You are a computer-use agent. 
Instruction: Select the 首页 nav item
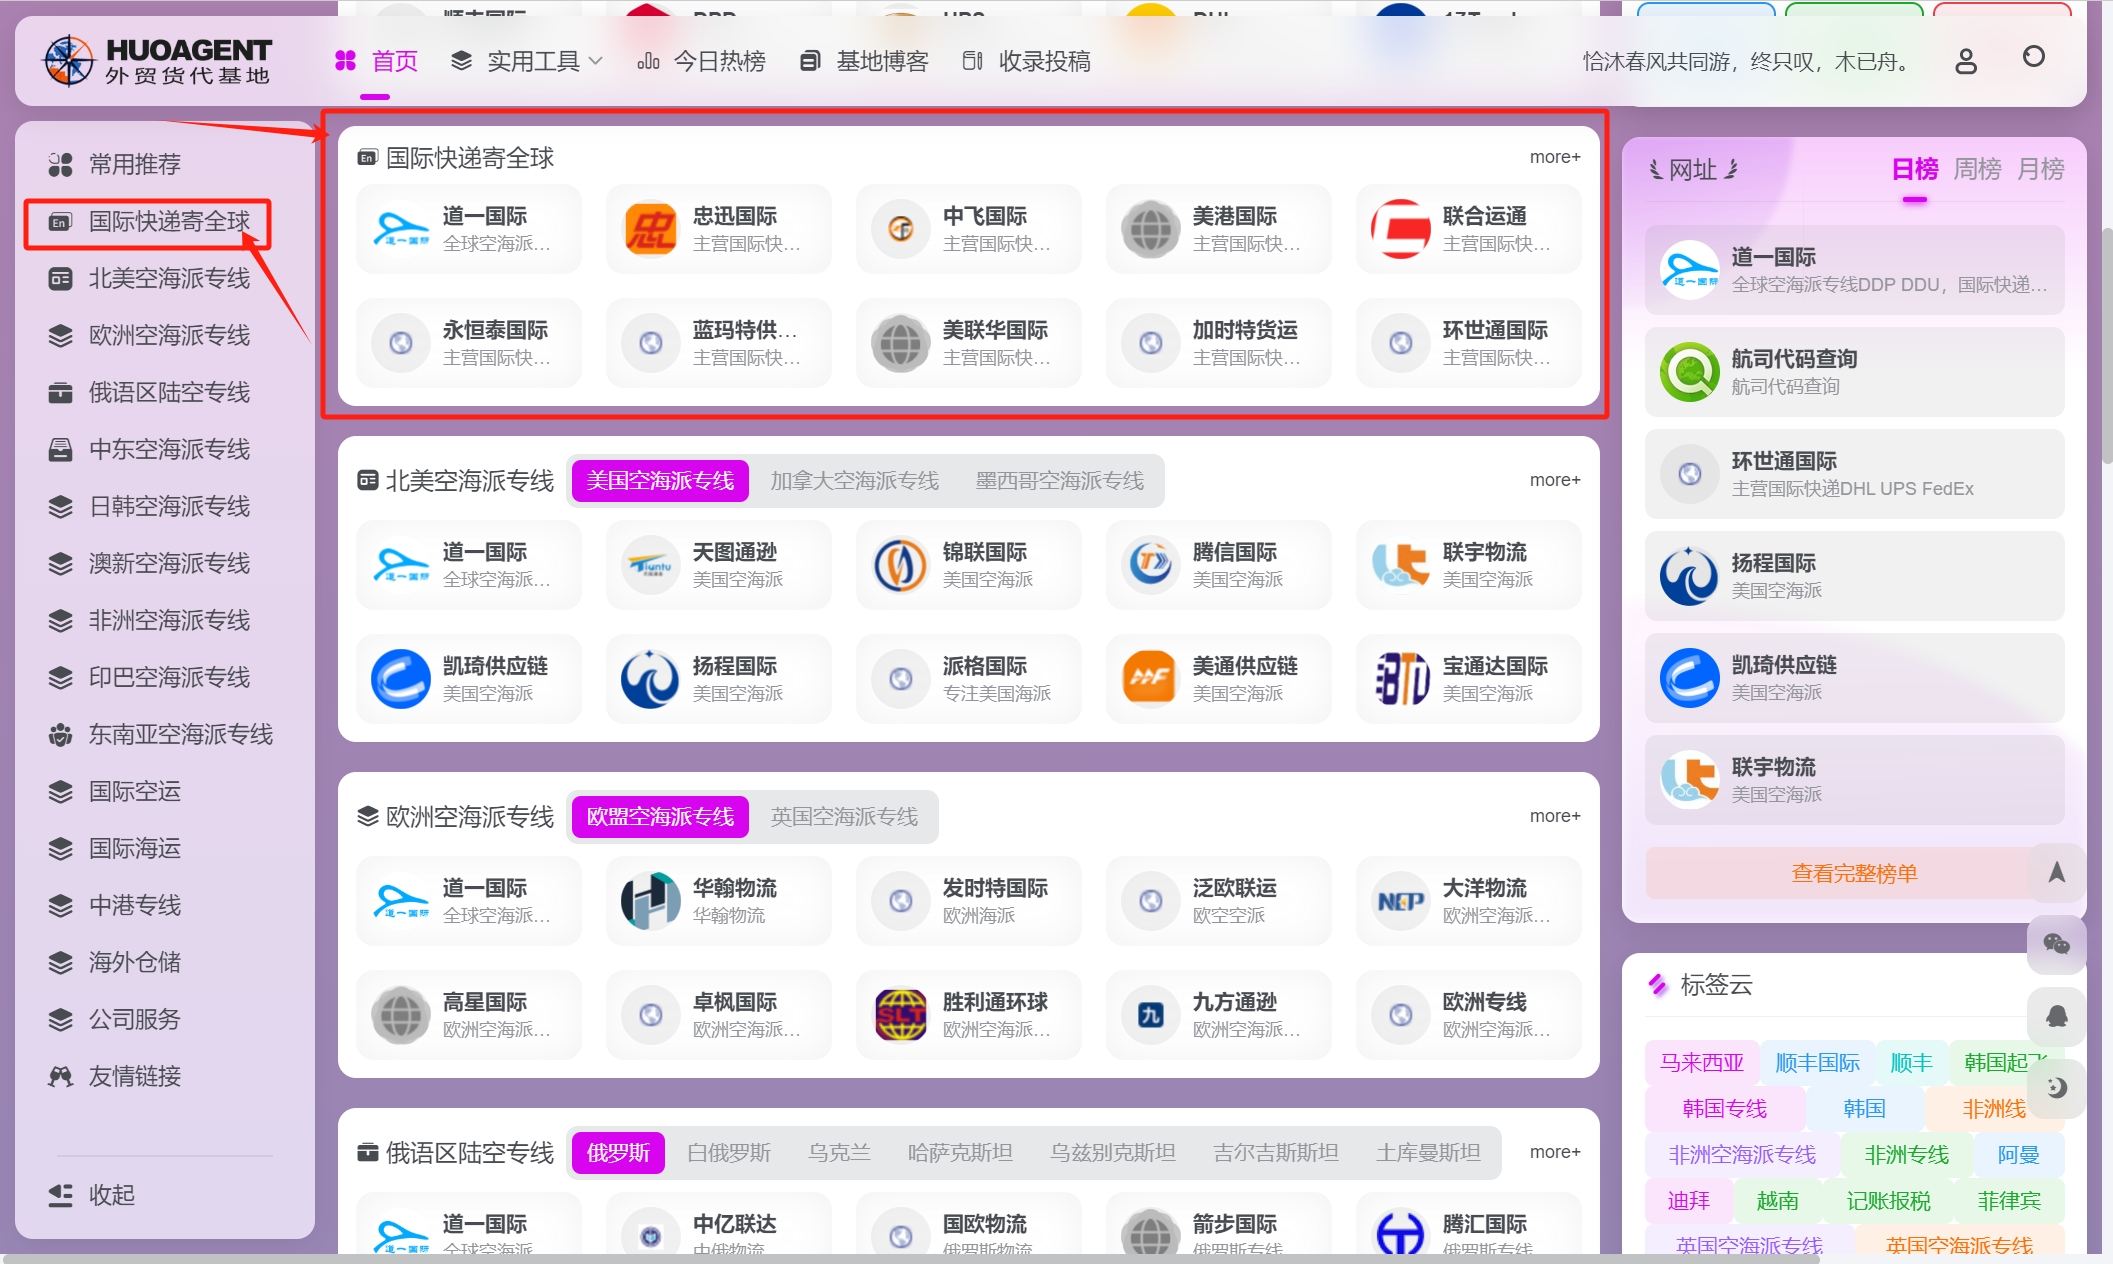pyautogui.click(x=377, y=61)
